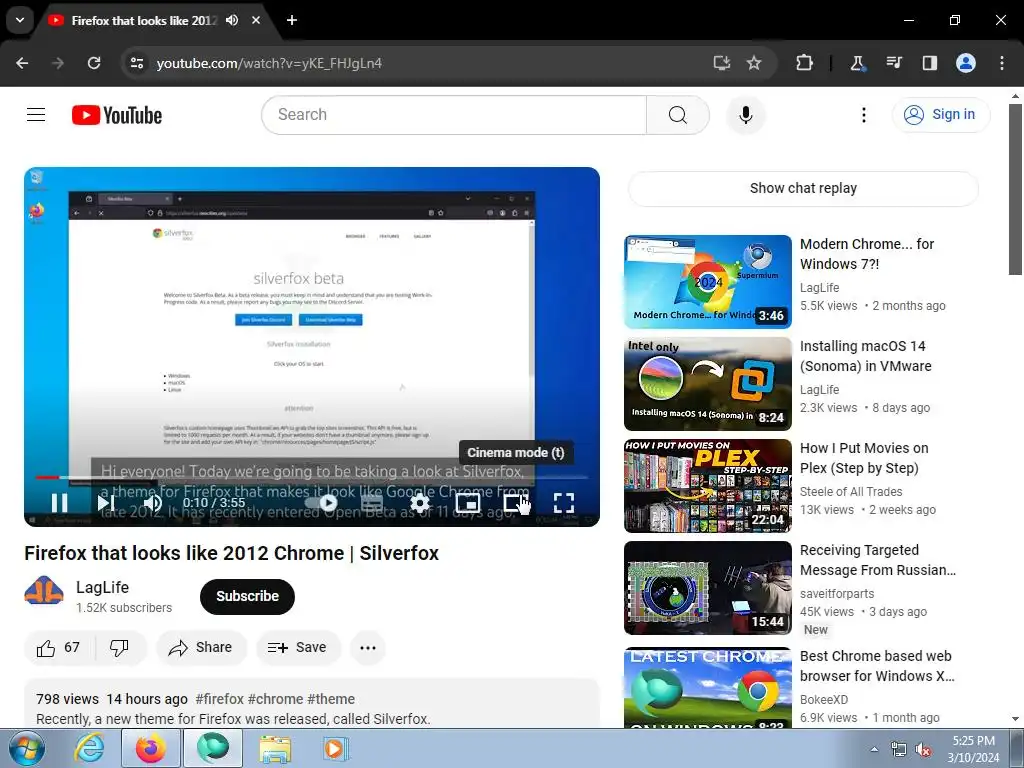
Task: Click the video progress bar
Action: [312, 477]
